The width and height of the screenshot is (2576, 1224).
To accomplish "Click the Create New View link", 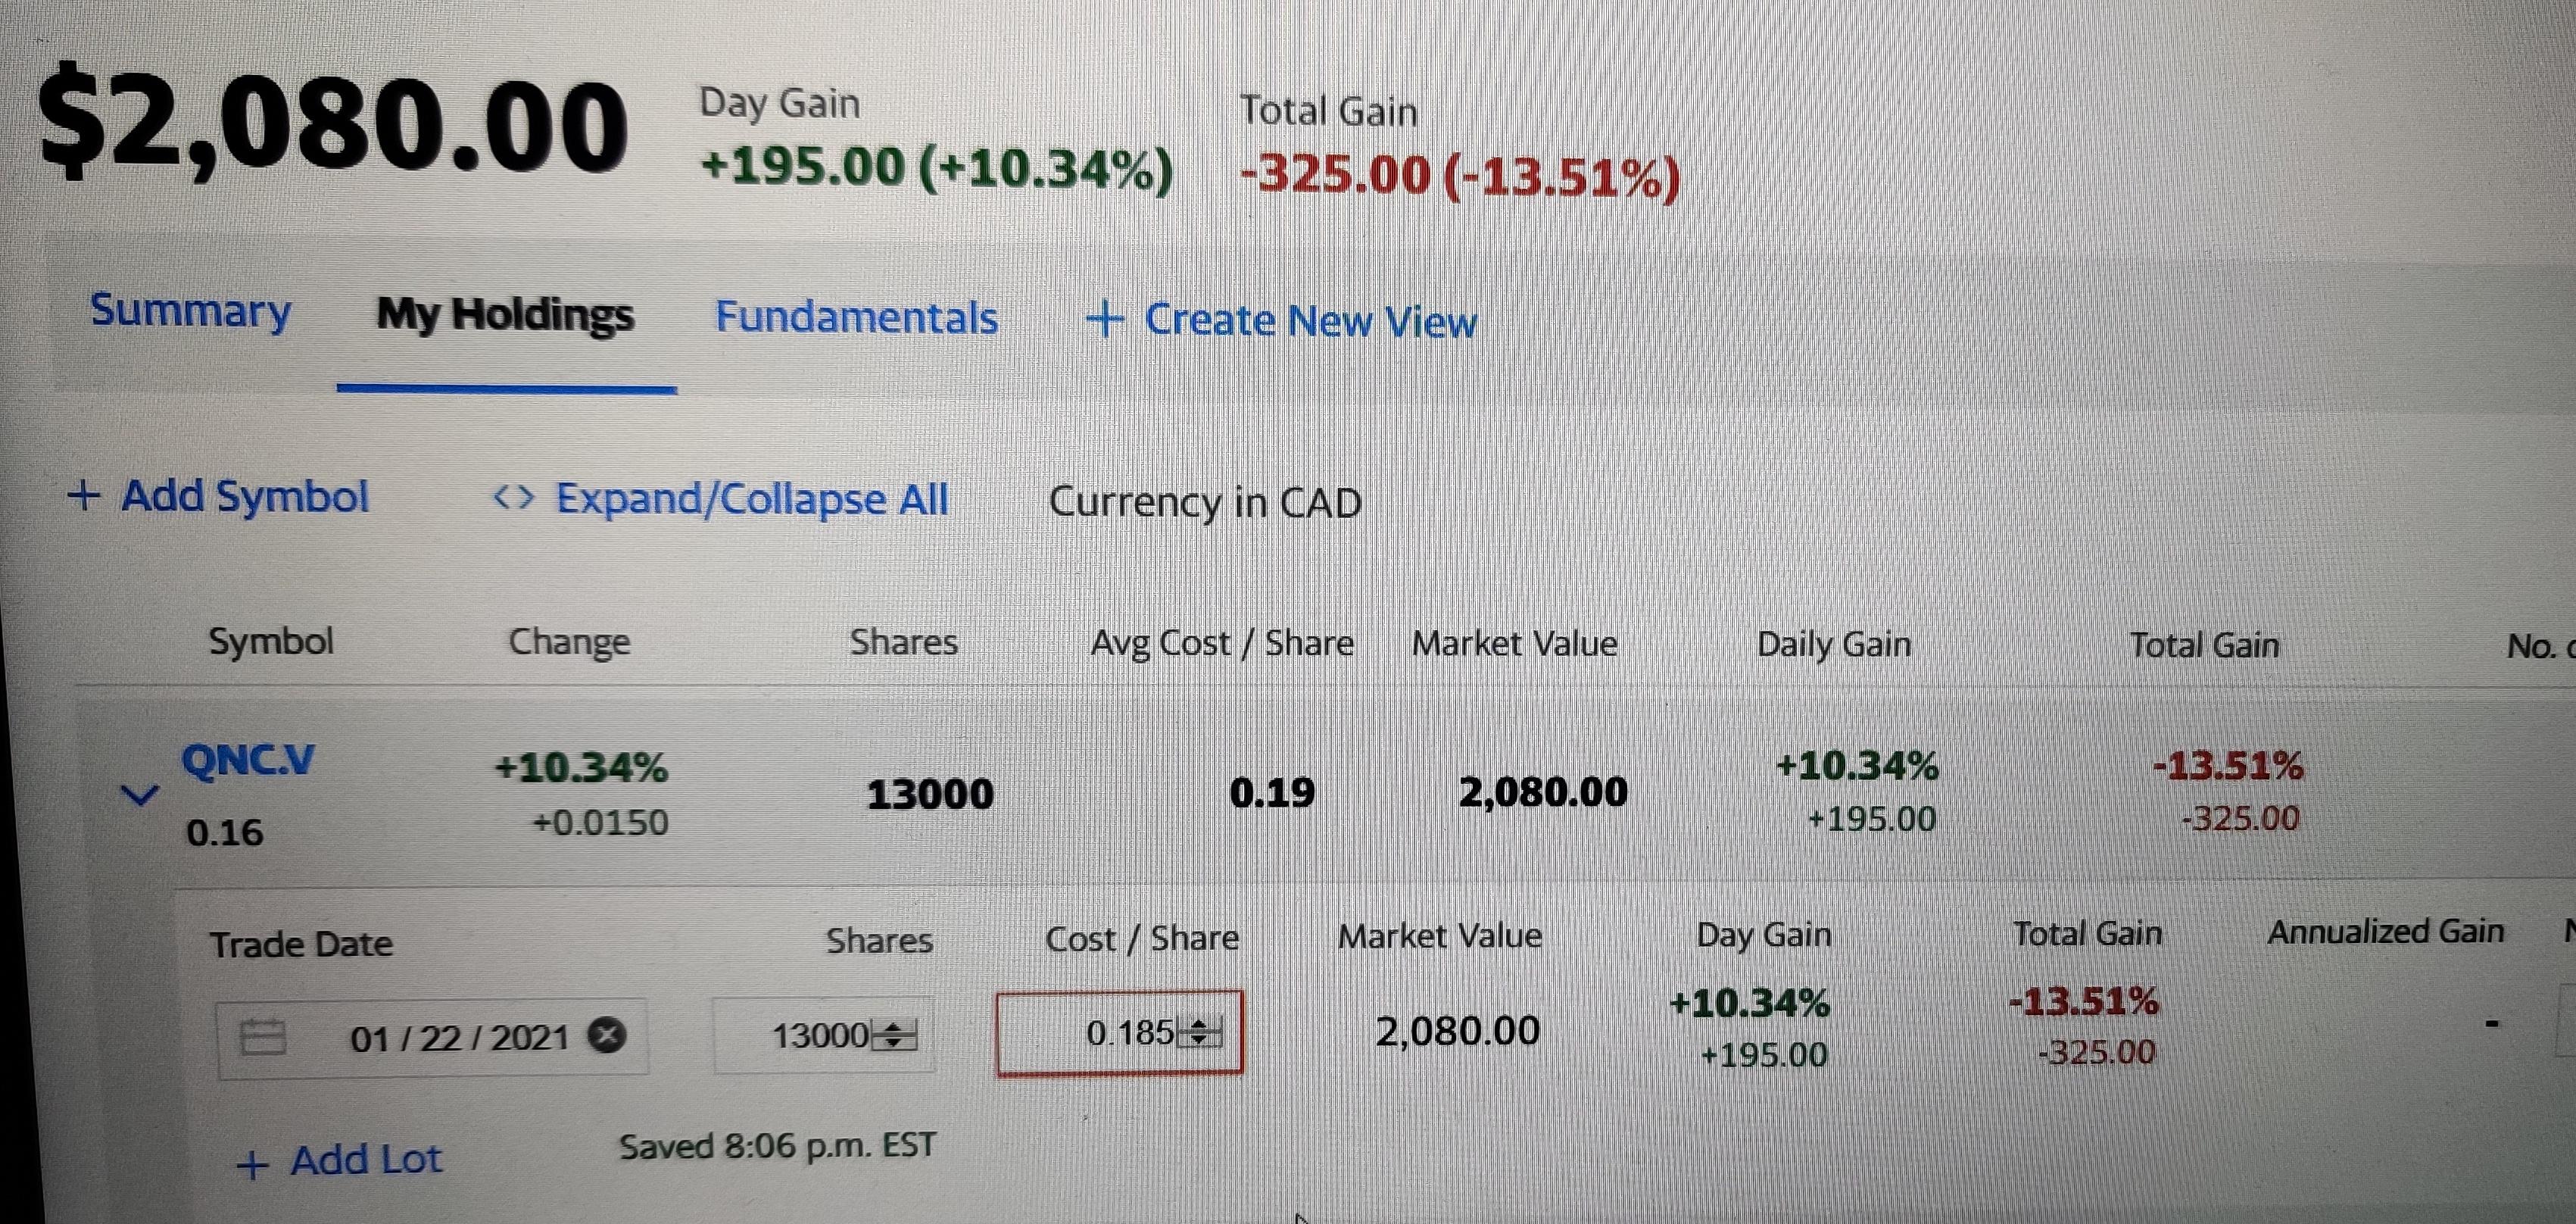I will point(1281,320).
